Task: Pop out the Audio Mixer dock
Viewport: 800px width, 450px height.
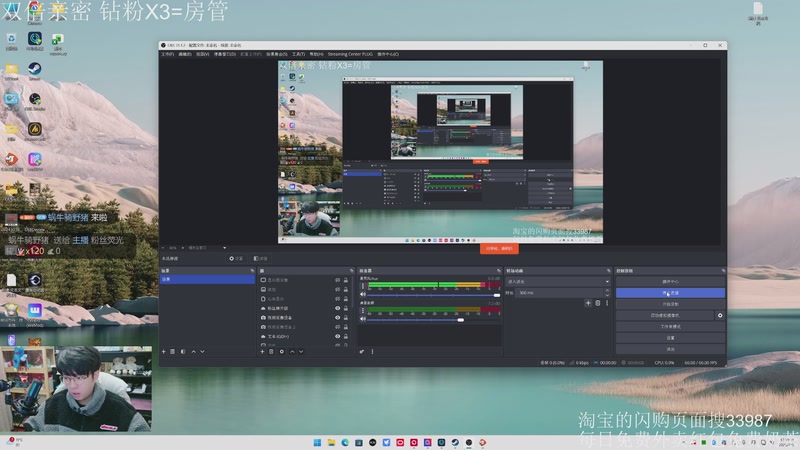Action: click(499, 270)
